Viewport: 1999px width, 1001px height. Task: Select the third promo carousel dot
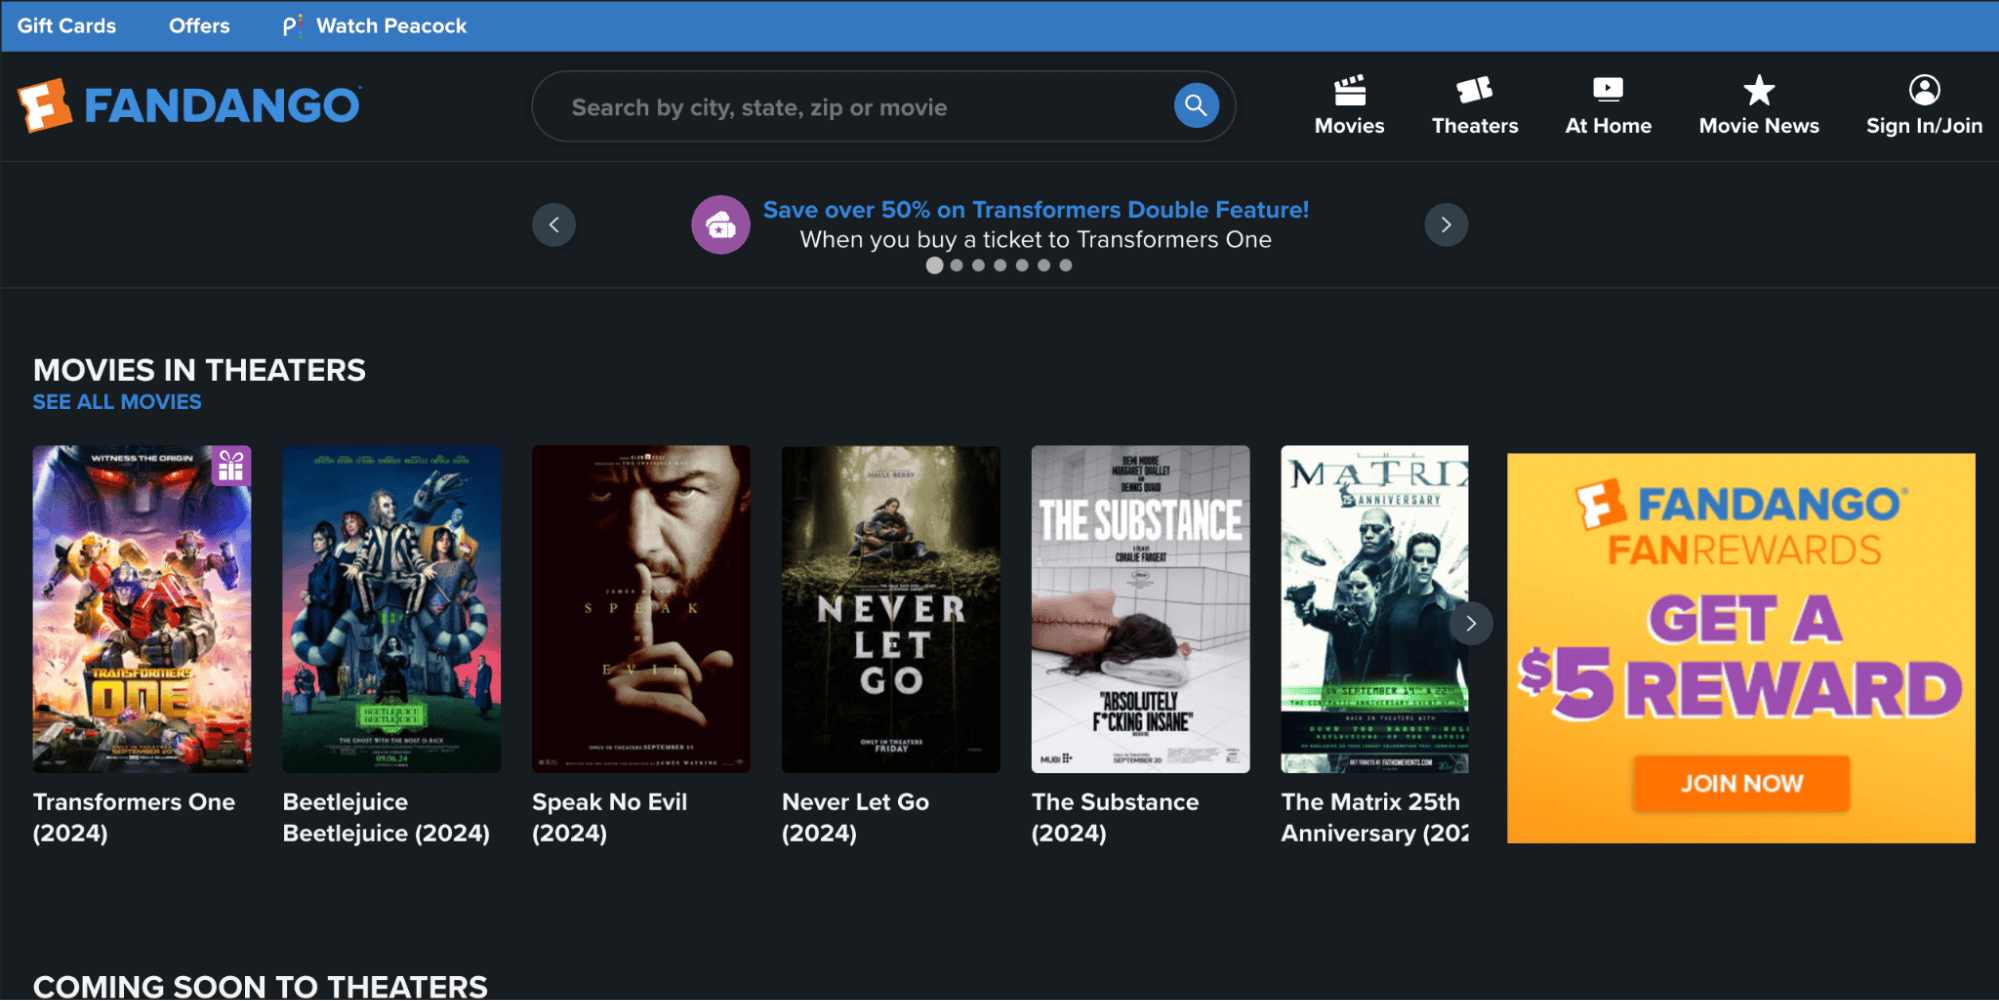978,265
